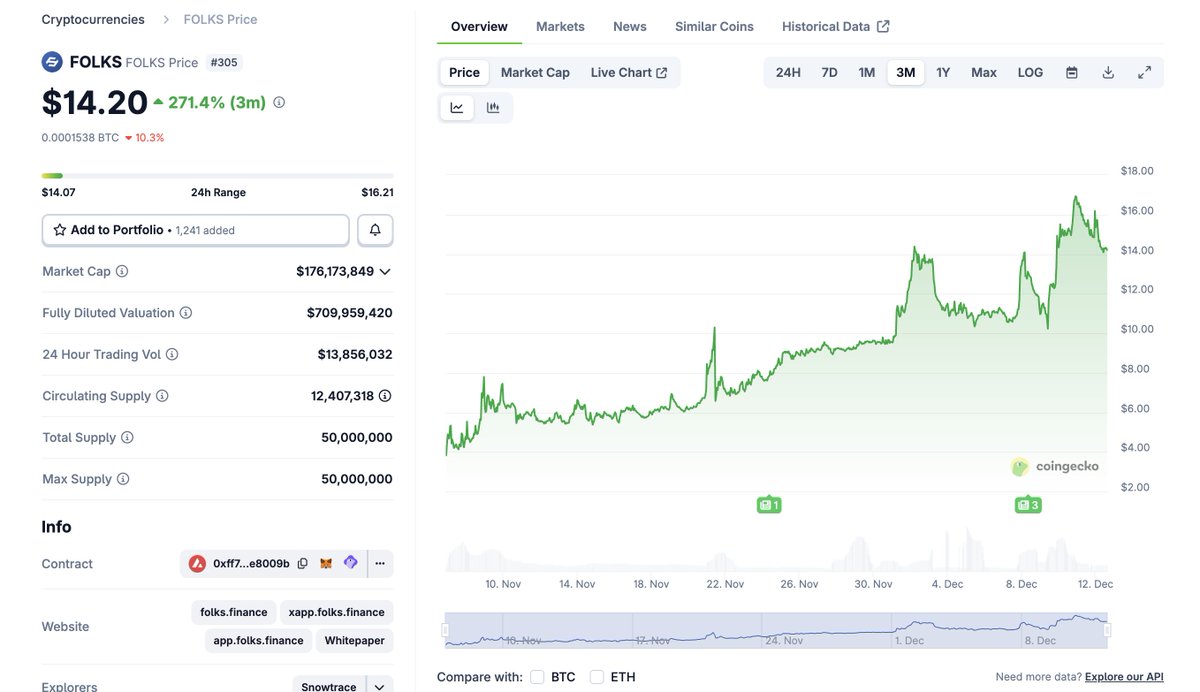Image resolution: width=1200 pixels, height=692 pixels.
Task: Click the chart event marker labeled 3
Action: point(1027,505)
